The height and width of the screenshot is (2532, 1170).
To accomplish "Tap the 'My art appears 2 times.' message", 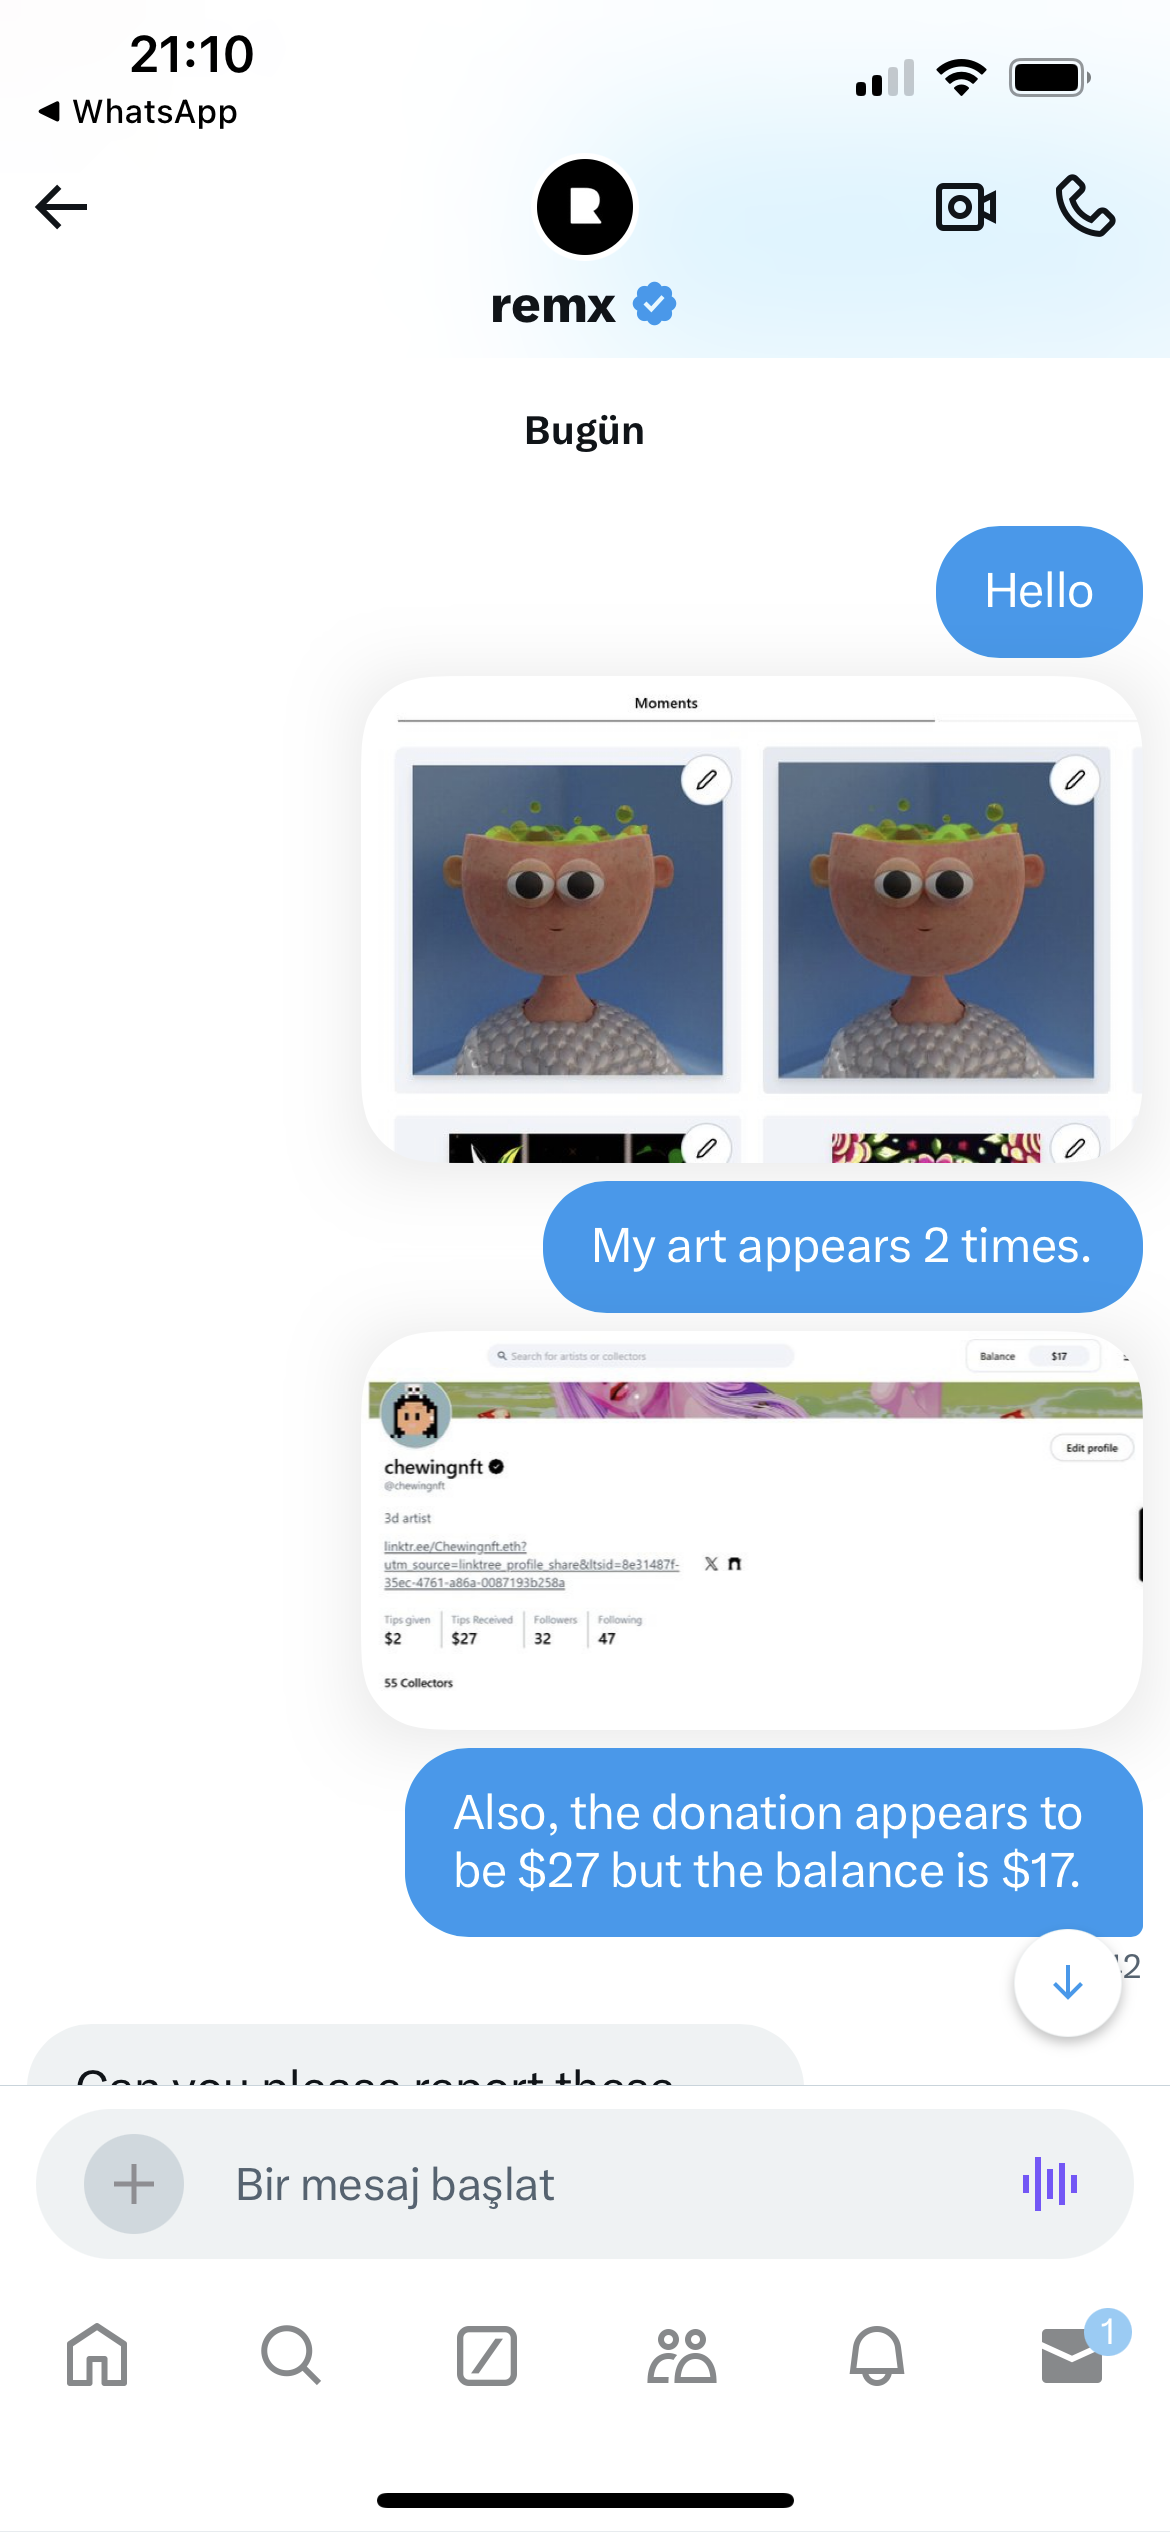I will (842, 1247).
